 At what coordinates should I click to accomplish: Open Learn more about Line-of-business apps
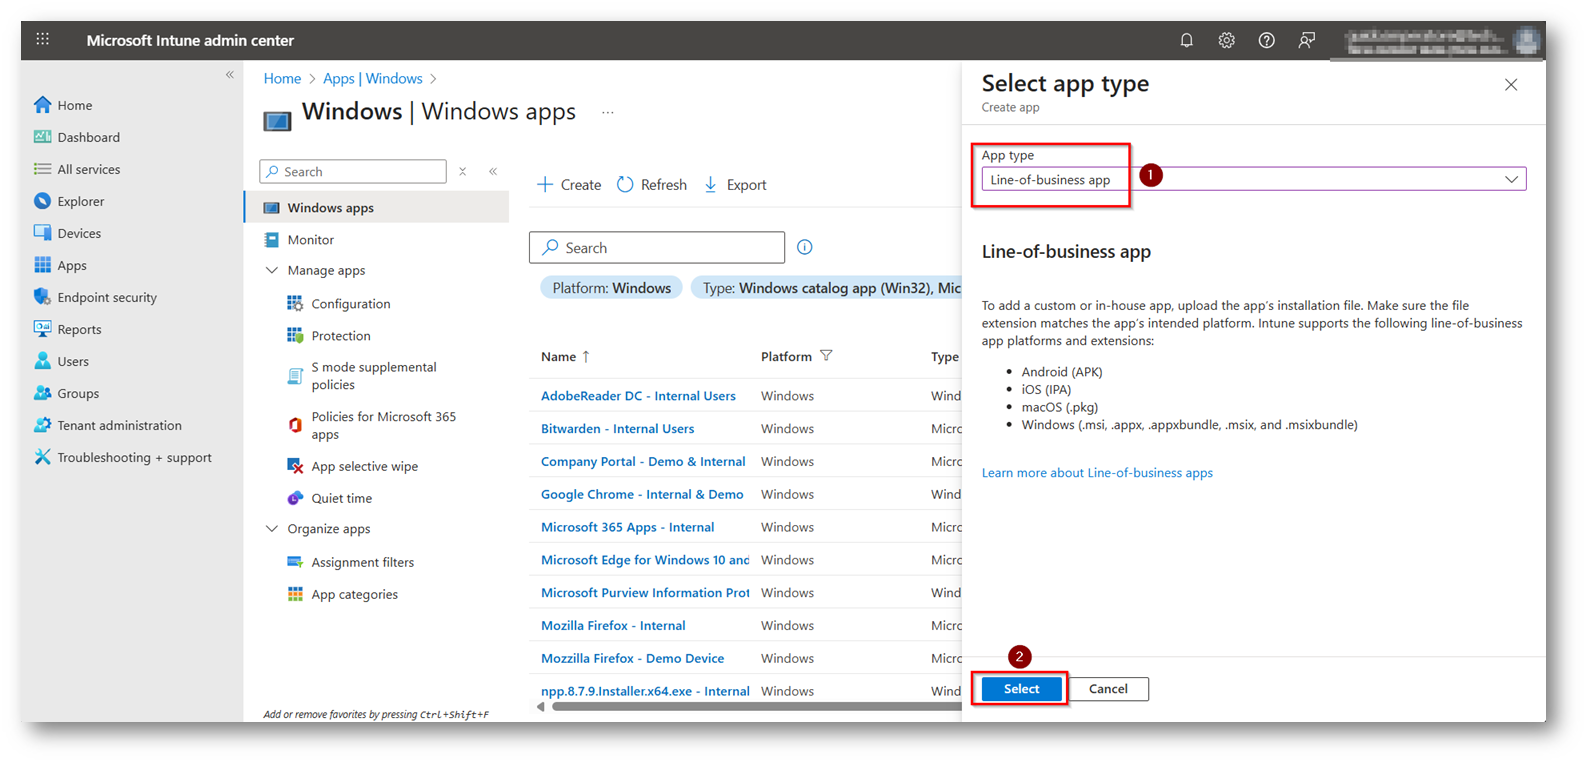click(1097, 473)
